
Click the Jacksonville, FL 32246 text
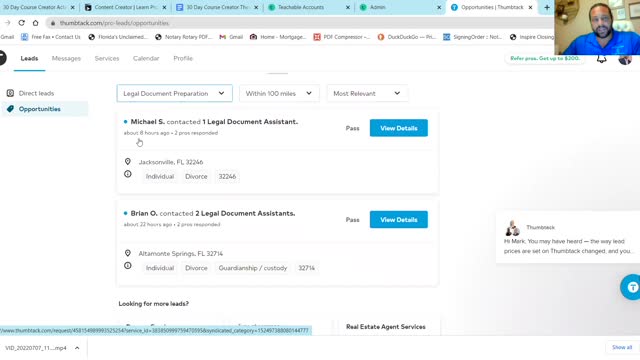171,162
